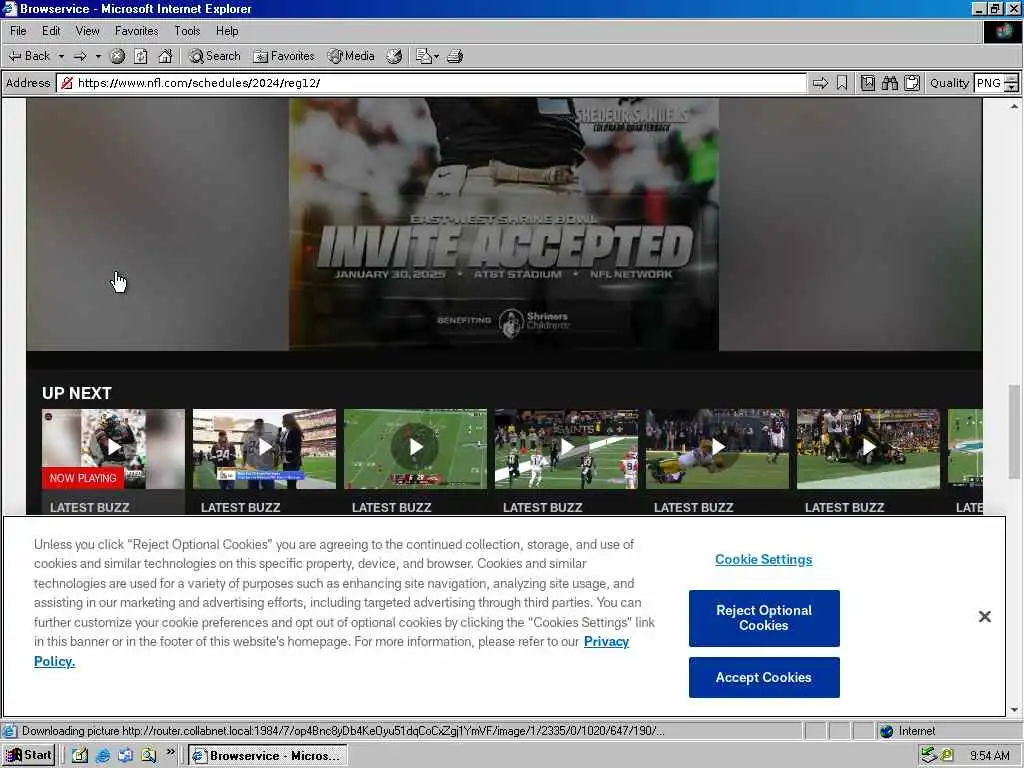Stop page loading with the Stop icon

click(118, 56)
